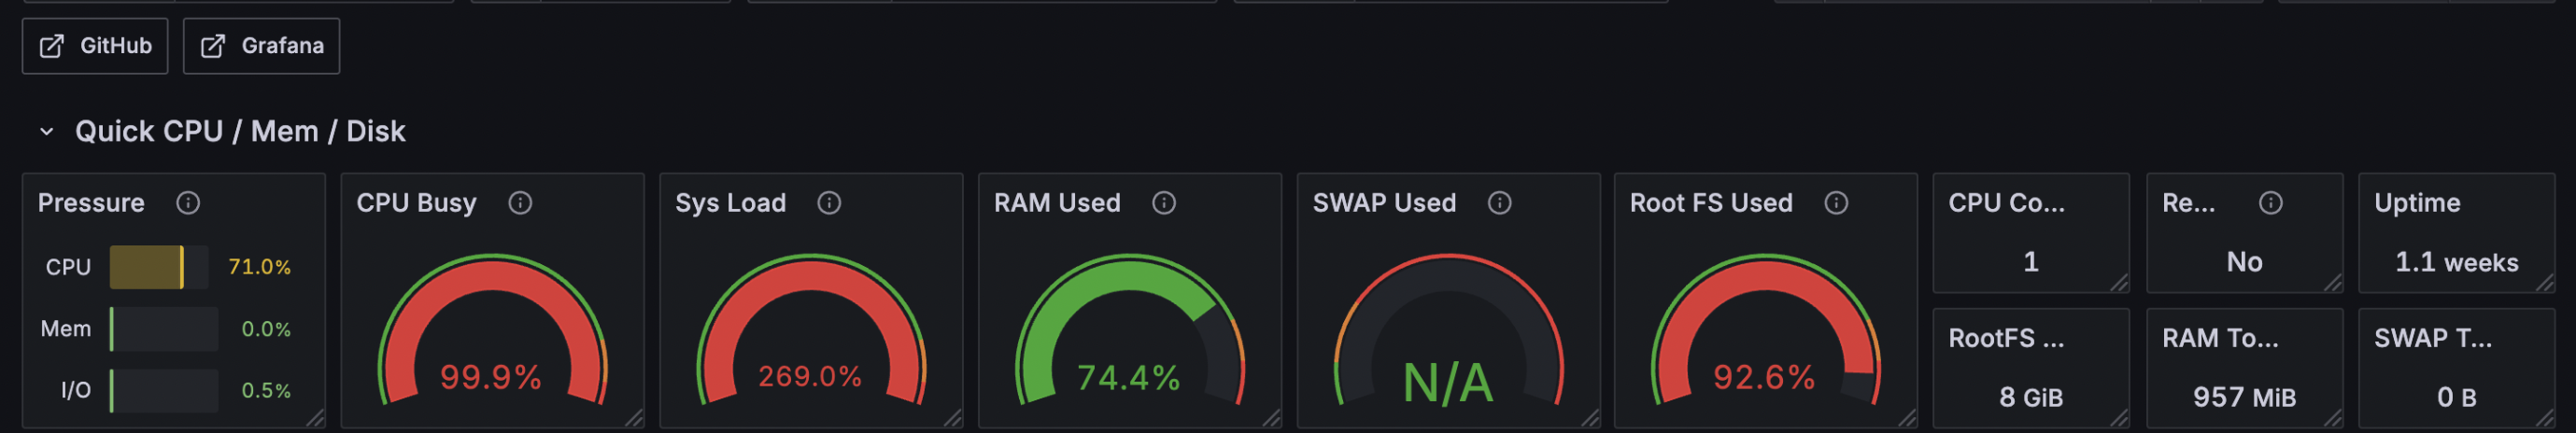
Task: Click the CPU Co... panel title
Action: [x=2006, y=203]
